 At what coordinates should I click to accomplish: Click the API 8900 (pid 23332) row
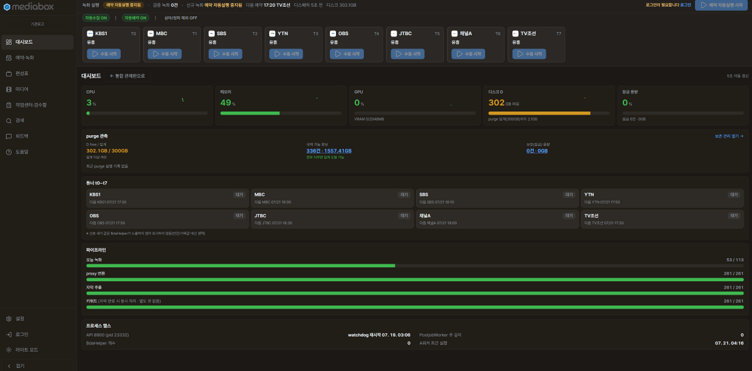[x=248, y=335]
